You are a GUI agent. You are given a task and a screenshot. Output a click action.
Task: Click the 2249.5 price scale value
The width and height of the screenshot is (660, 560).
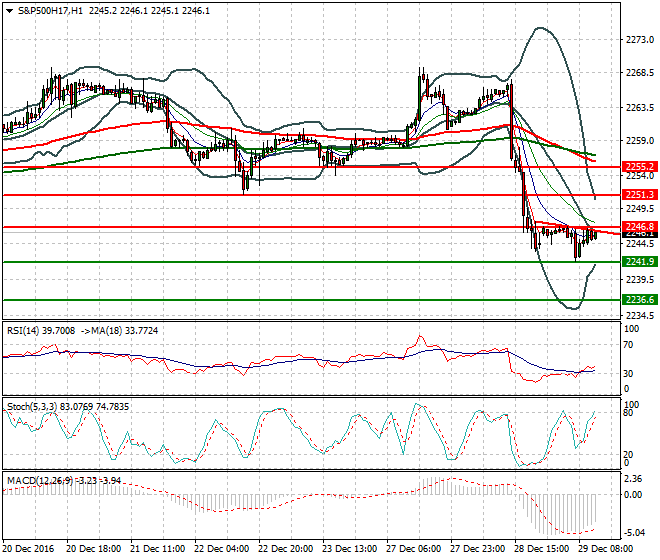click(x=640, y=209)
